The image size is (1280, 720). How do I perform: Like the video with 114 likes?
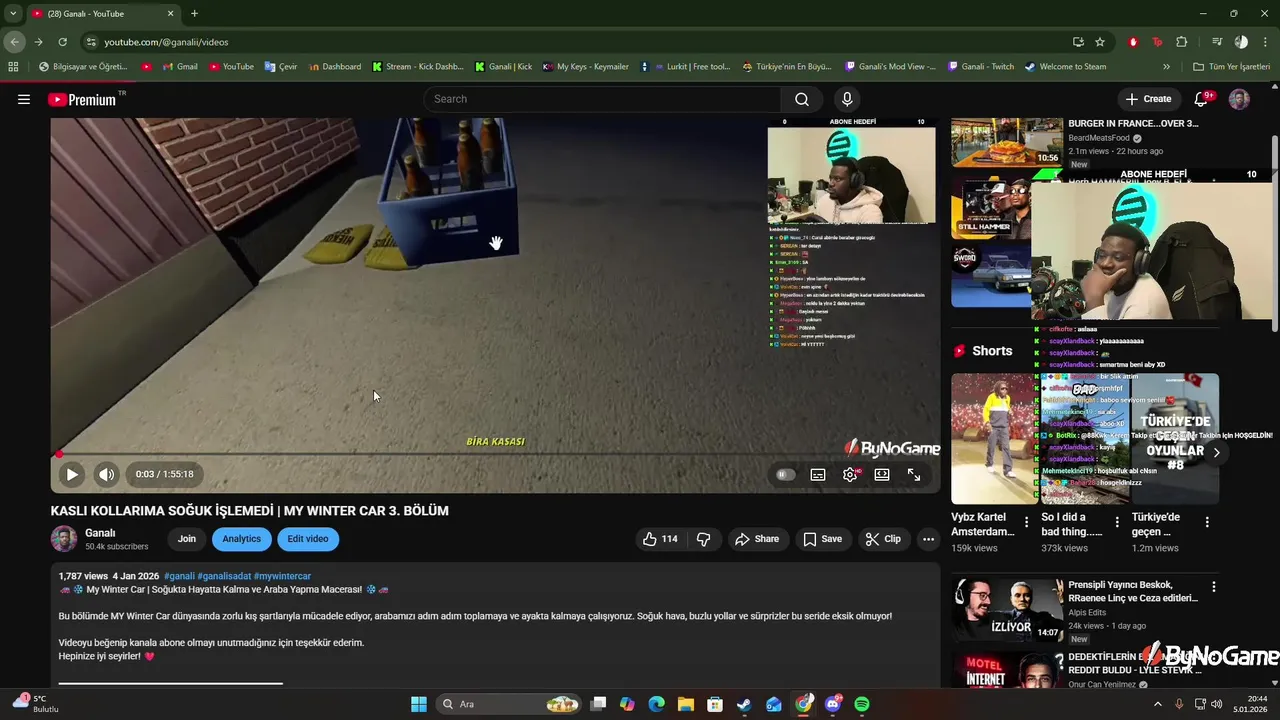coord(660,539)
